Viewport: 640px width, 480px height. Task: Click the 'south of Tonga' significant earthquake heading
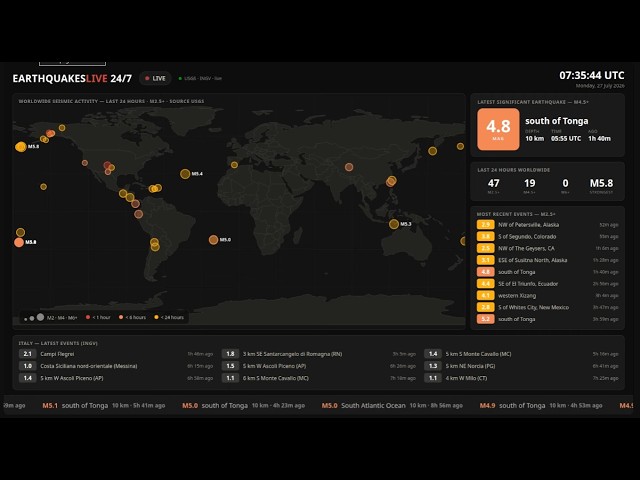point(557,121)
